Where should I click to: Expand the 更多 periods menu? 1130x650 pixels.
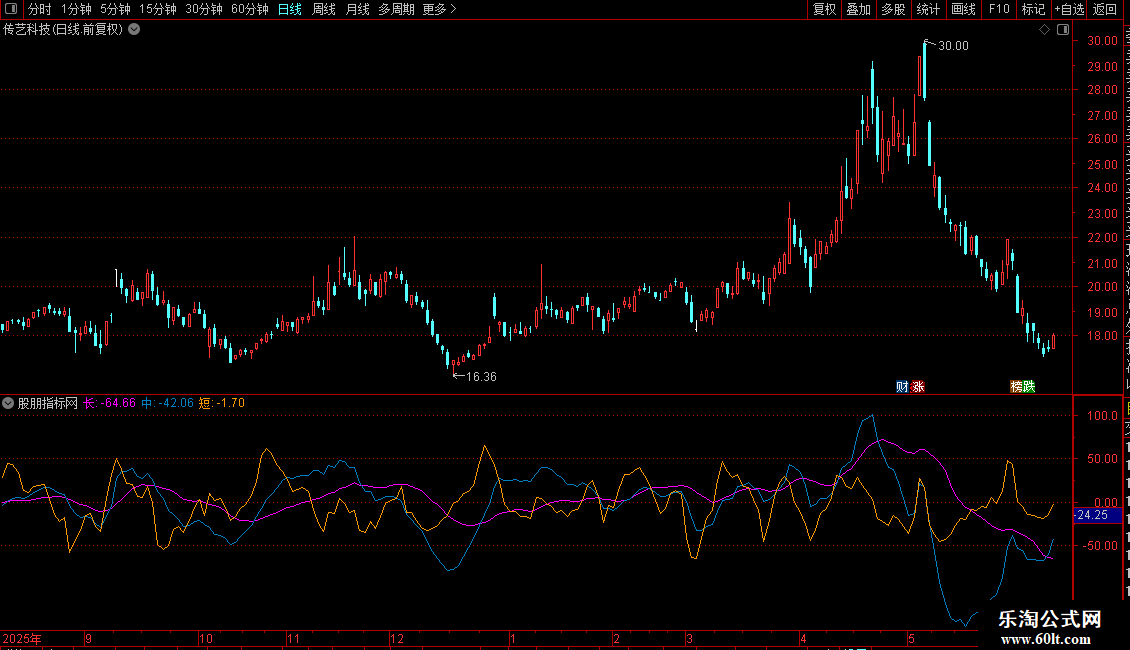440,9
